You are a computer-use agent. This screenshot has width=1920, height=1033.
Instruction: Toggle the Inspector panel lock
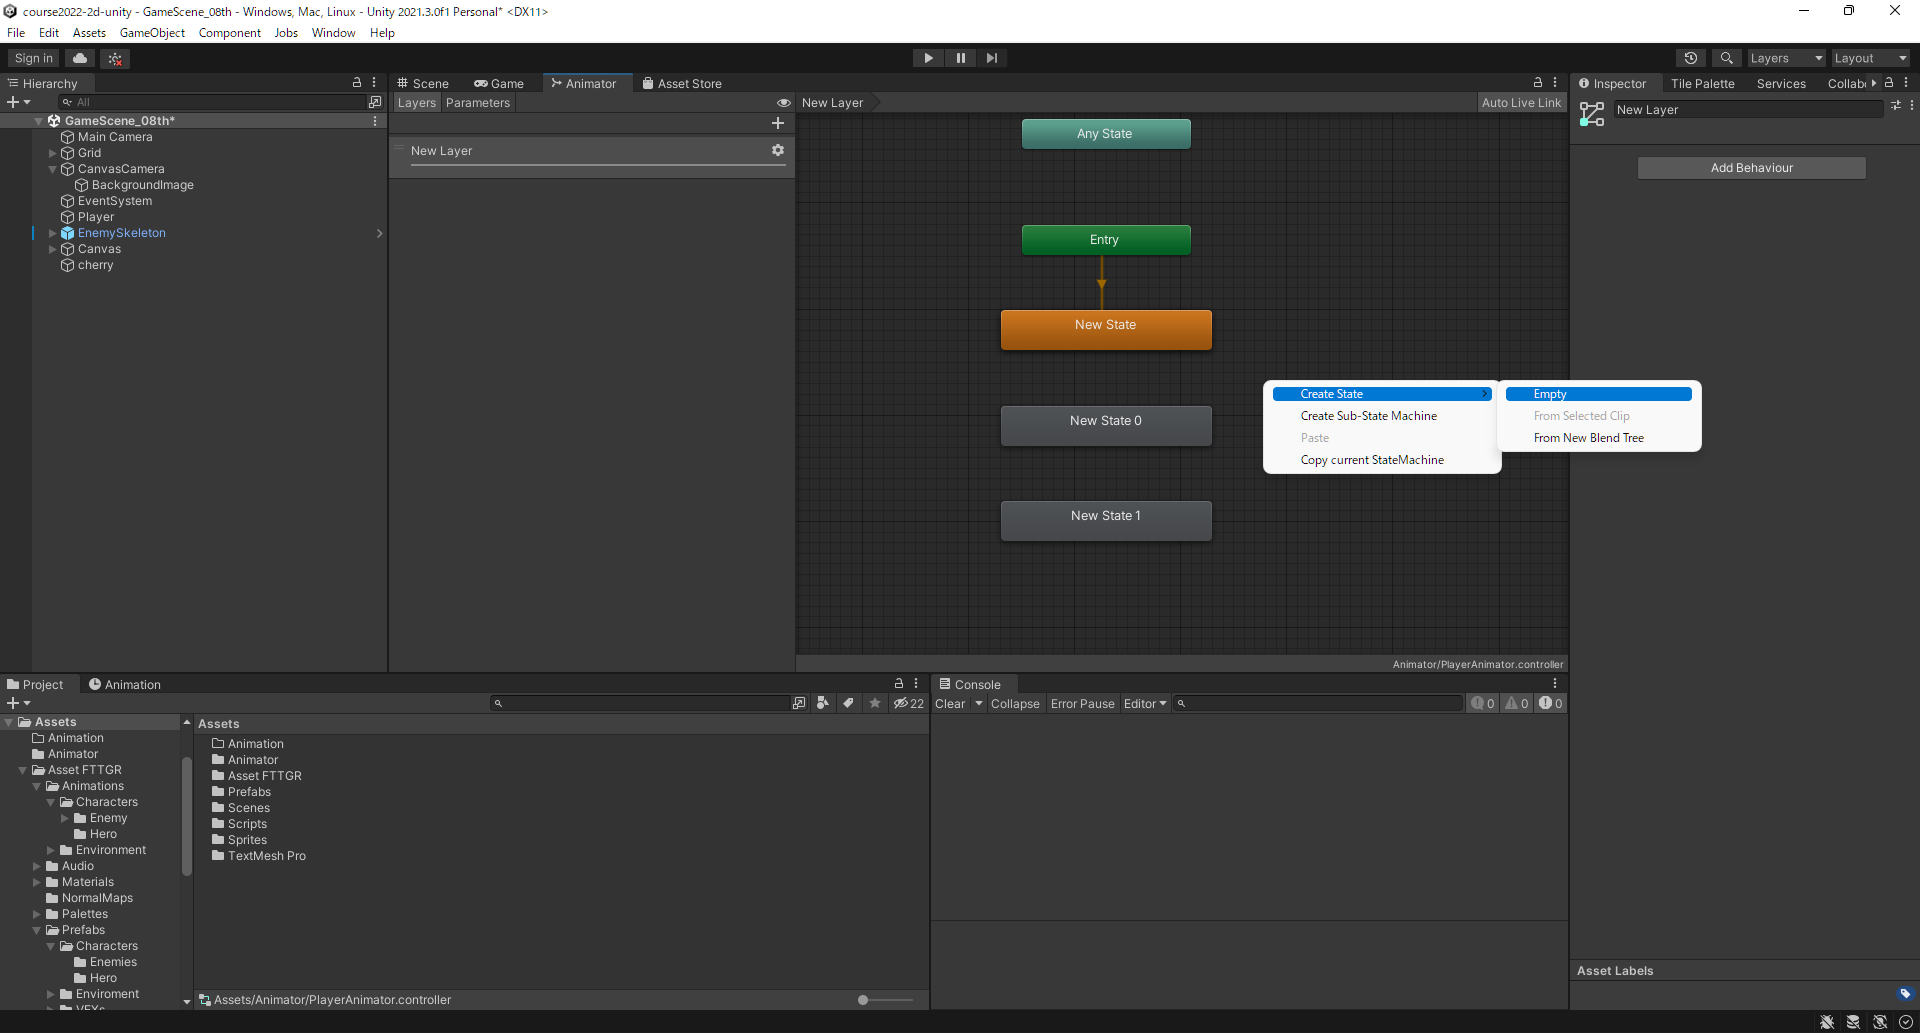(1889, 83)
